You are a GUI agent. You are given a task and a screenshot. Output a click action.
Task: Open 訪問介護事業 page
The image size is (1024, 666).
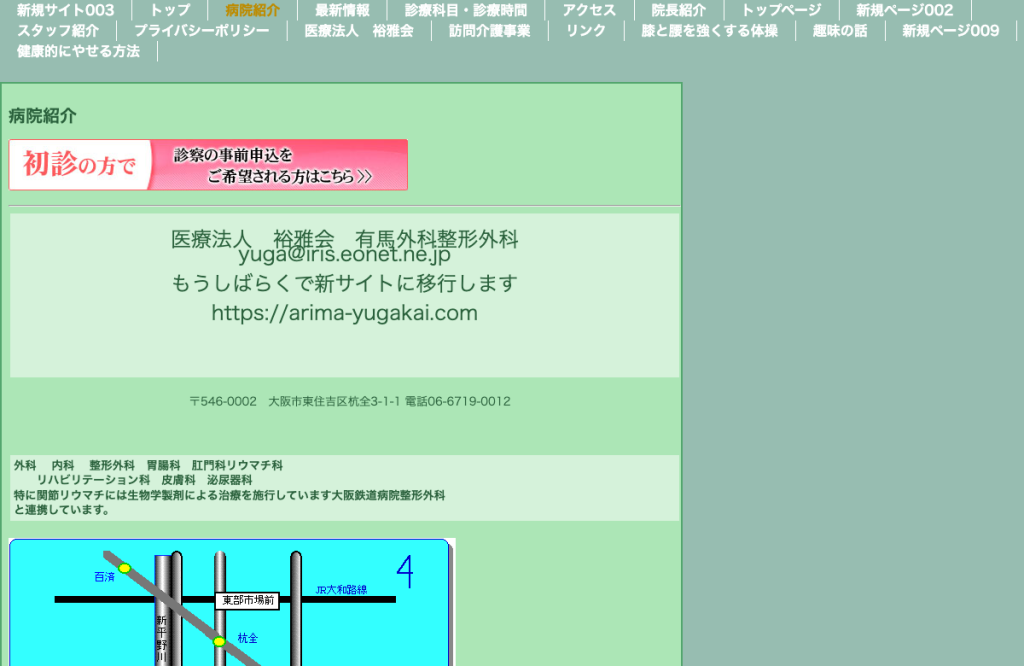click(x=489, y=31)
